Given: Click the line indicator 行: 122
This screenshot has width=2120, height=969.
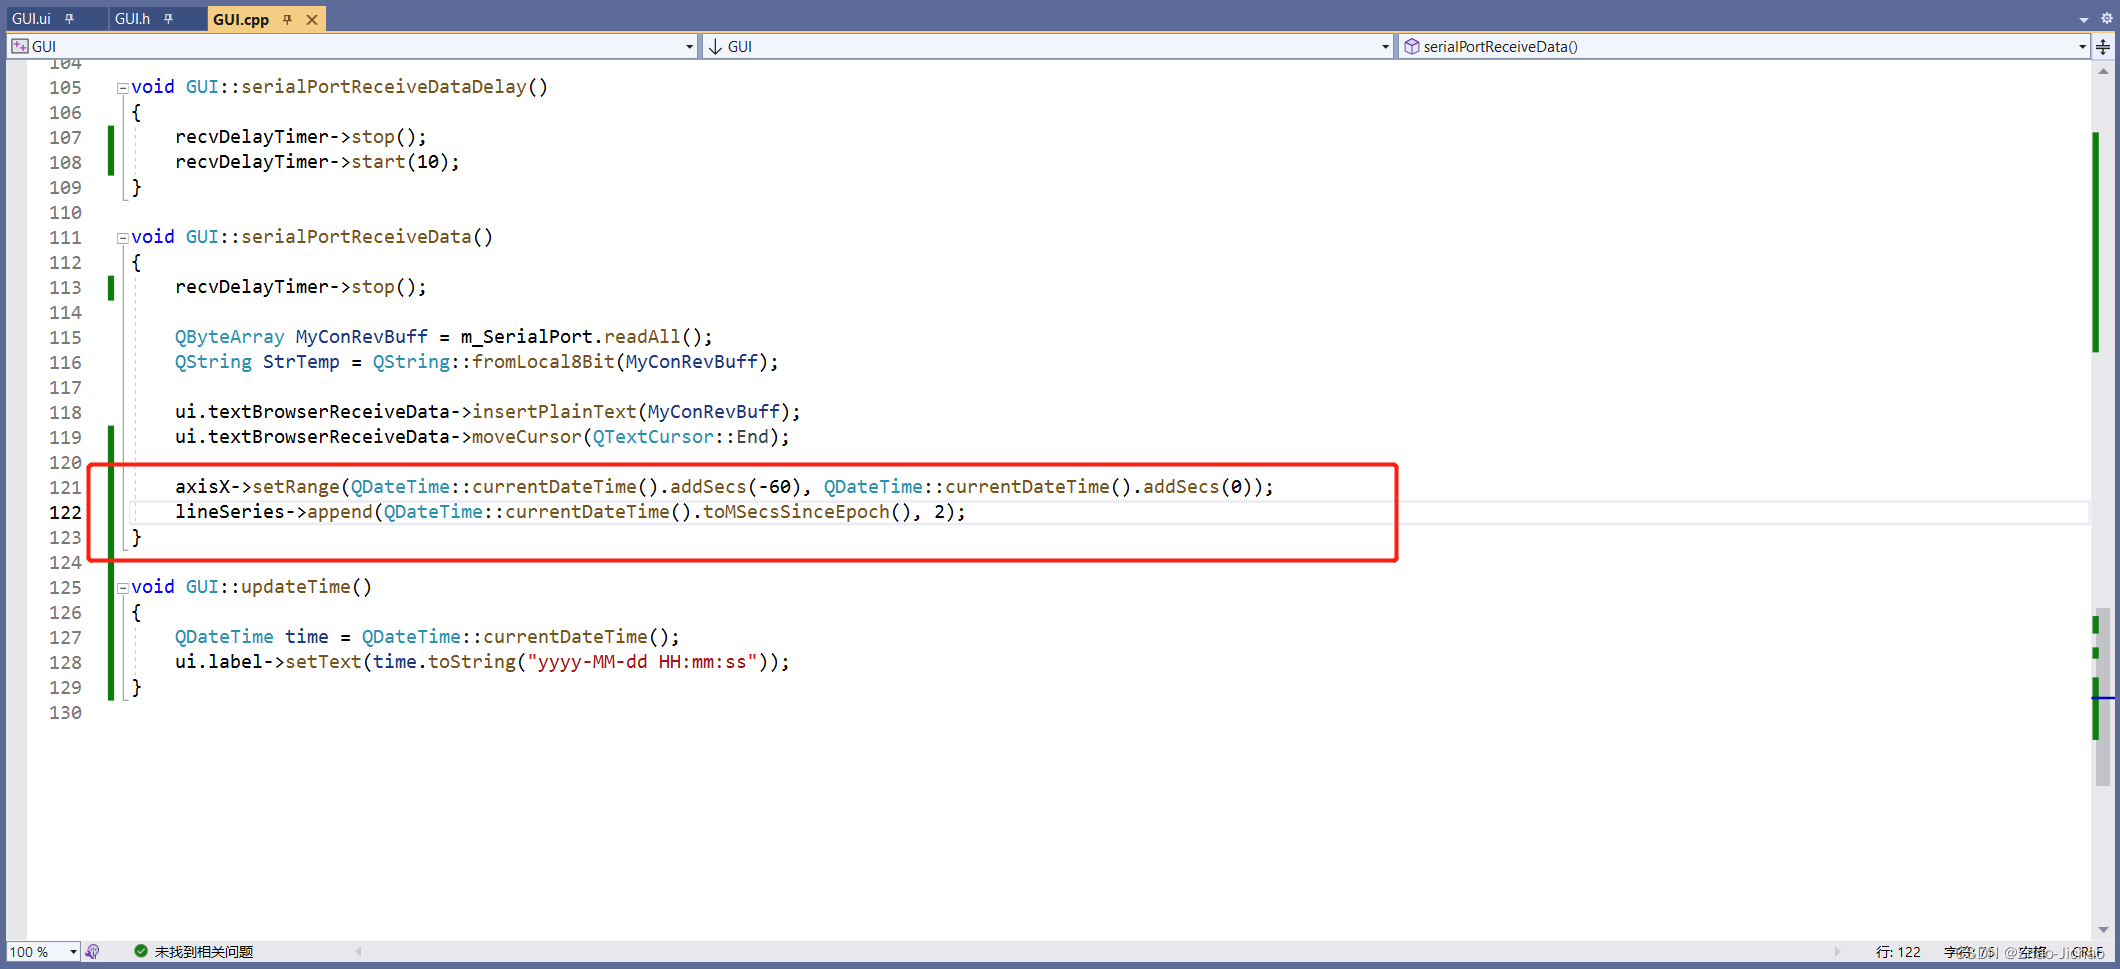Looking at the screenshot, I should (x=1898, y=951).
